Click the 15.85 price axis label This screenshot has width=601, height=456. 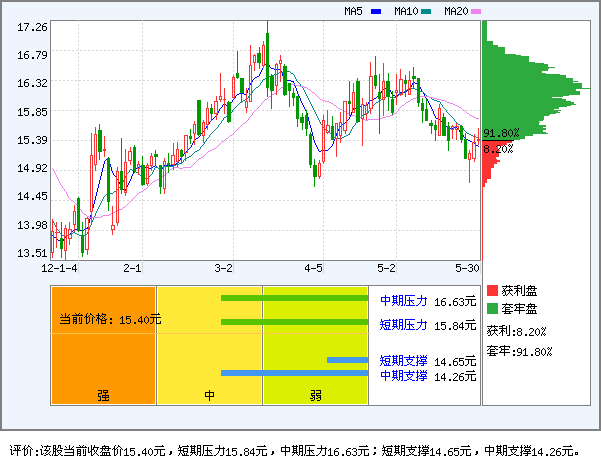[32, 112]
